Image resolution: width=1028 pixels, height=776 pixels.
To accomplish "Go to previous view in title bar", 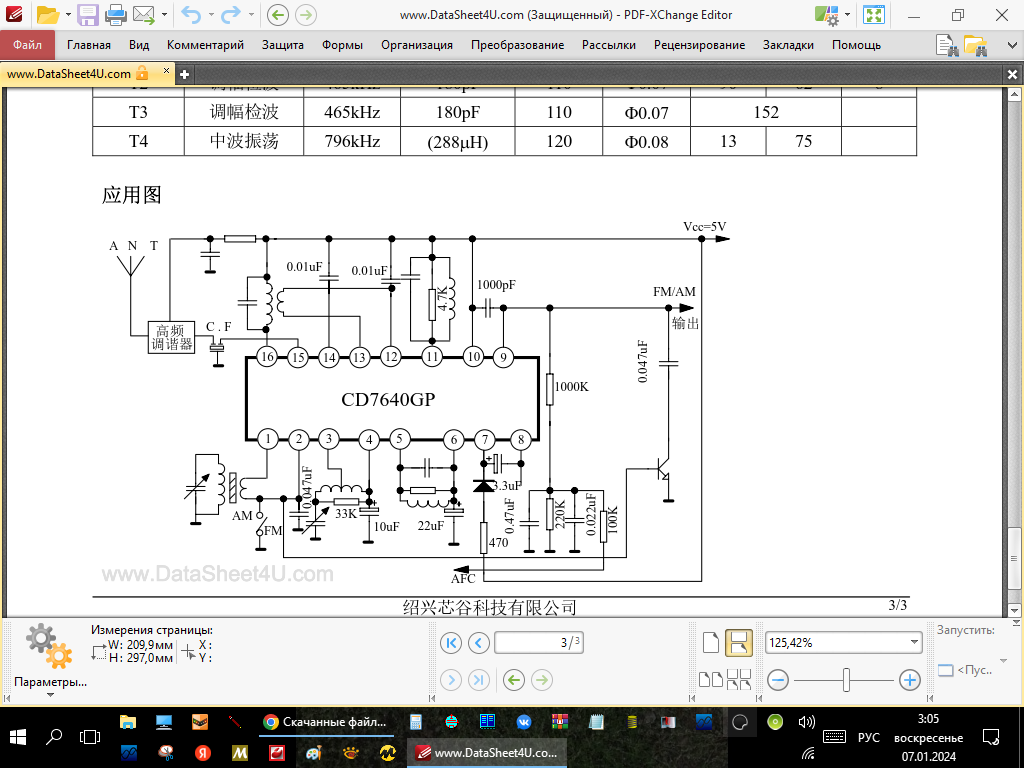I will pos(278,14).
